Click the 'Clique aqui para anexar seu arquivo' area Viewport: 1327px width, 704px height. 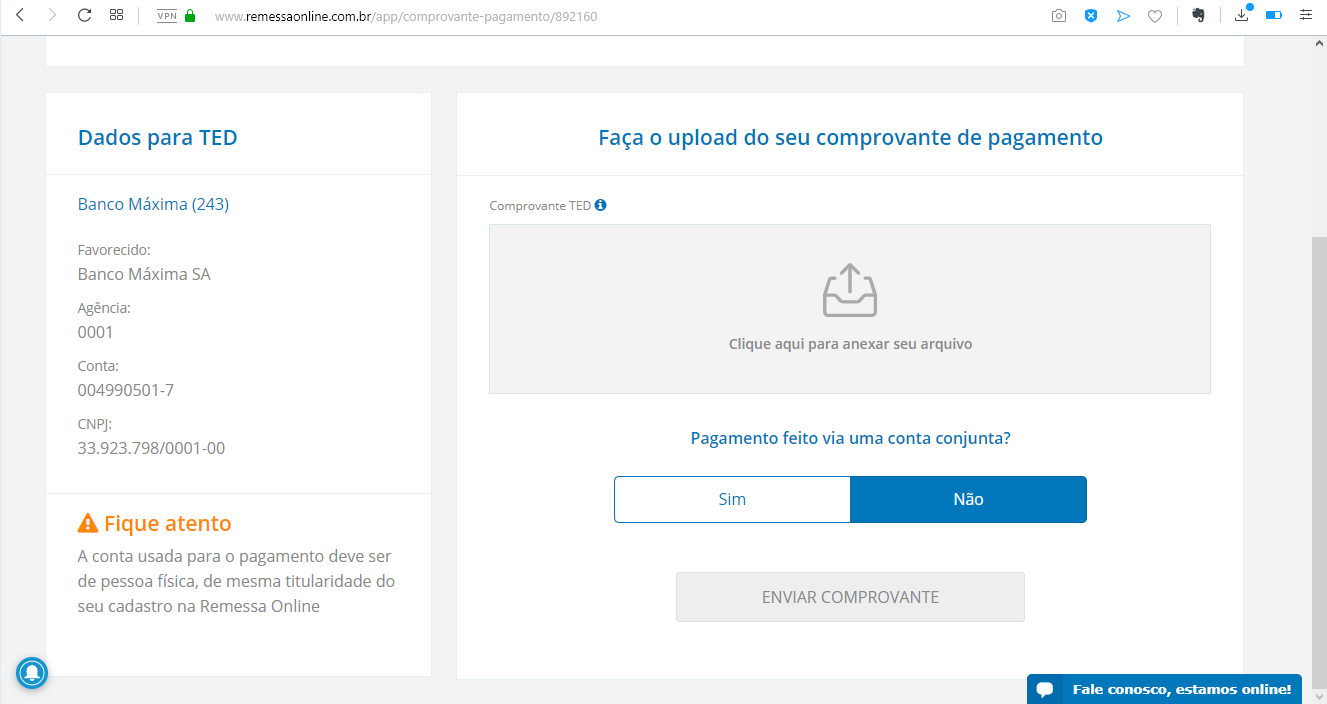coord(850,309)
